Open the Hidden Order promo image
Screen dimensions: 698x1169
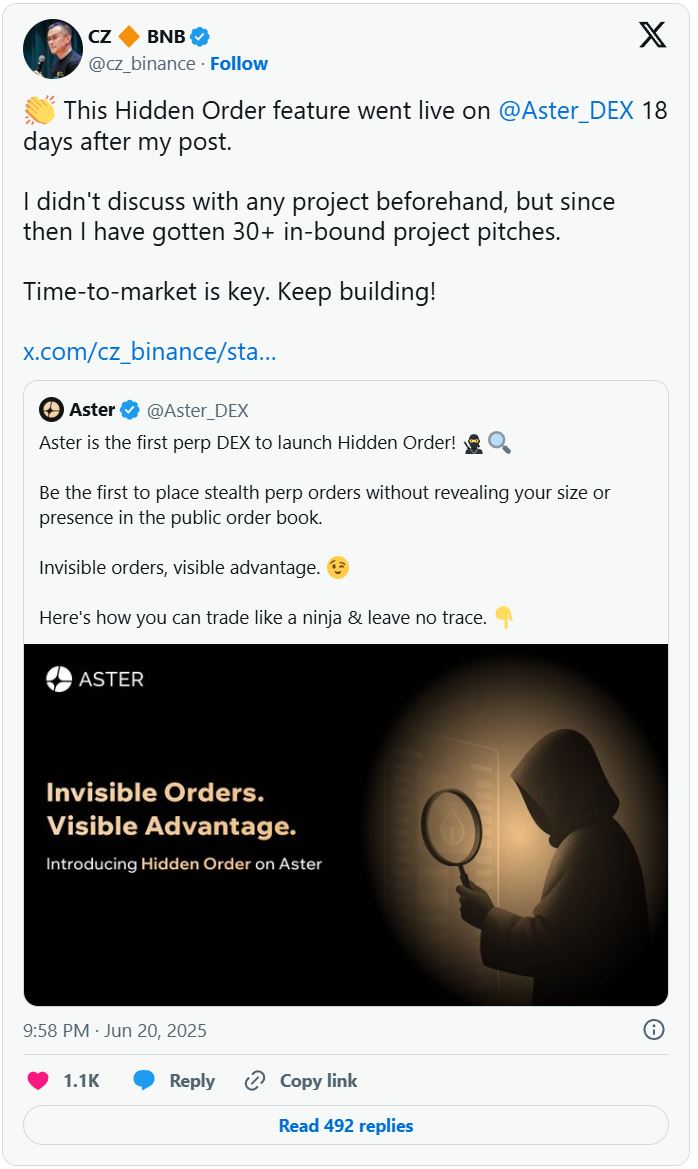346,824
